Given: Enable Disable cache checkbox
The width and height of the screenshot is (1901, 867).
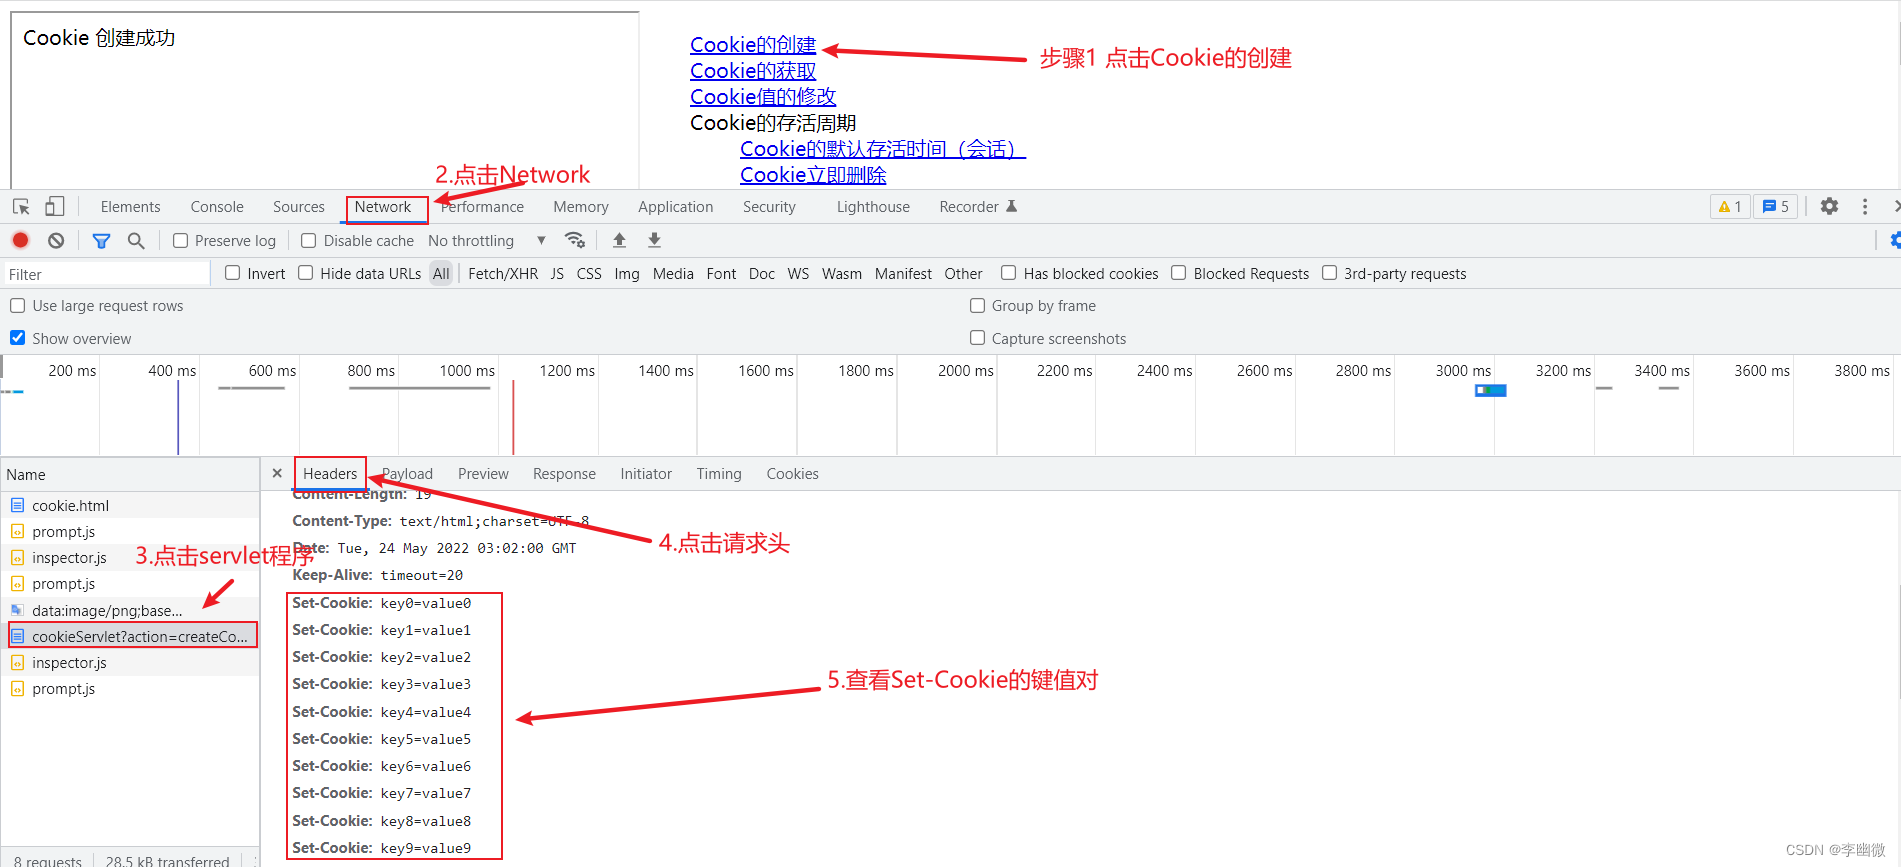Looking at the screenshot, I should point(309,240).
